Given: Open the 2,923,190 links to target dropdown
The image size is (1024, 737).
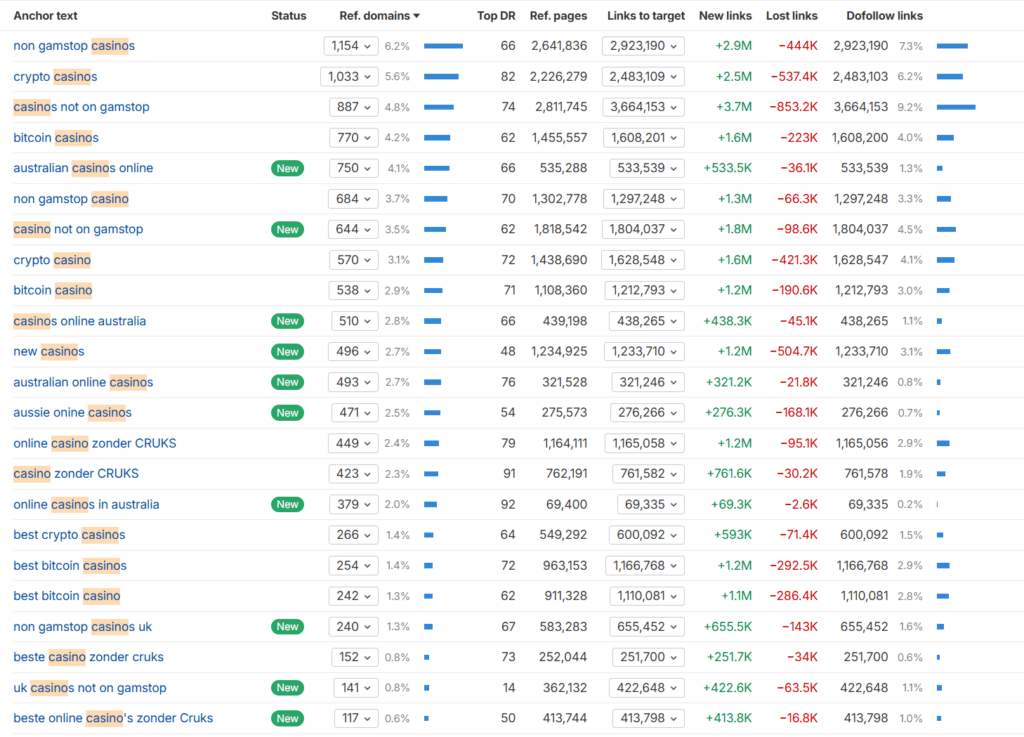Looking at the screenshot, I should coord(643,46).
